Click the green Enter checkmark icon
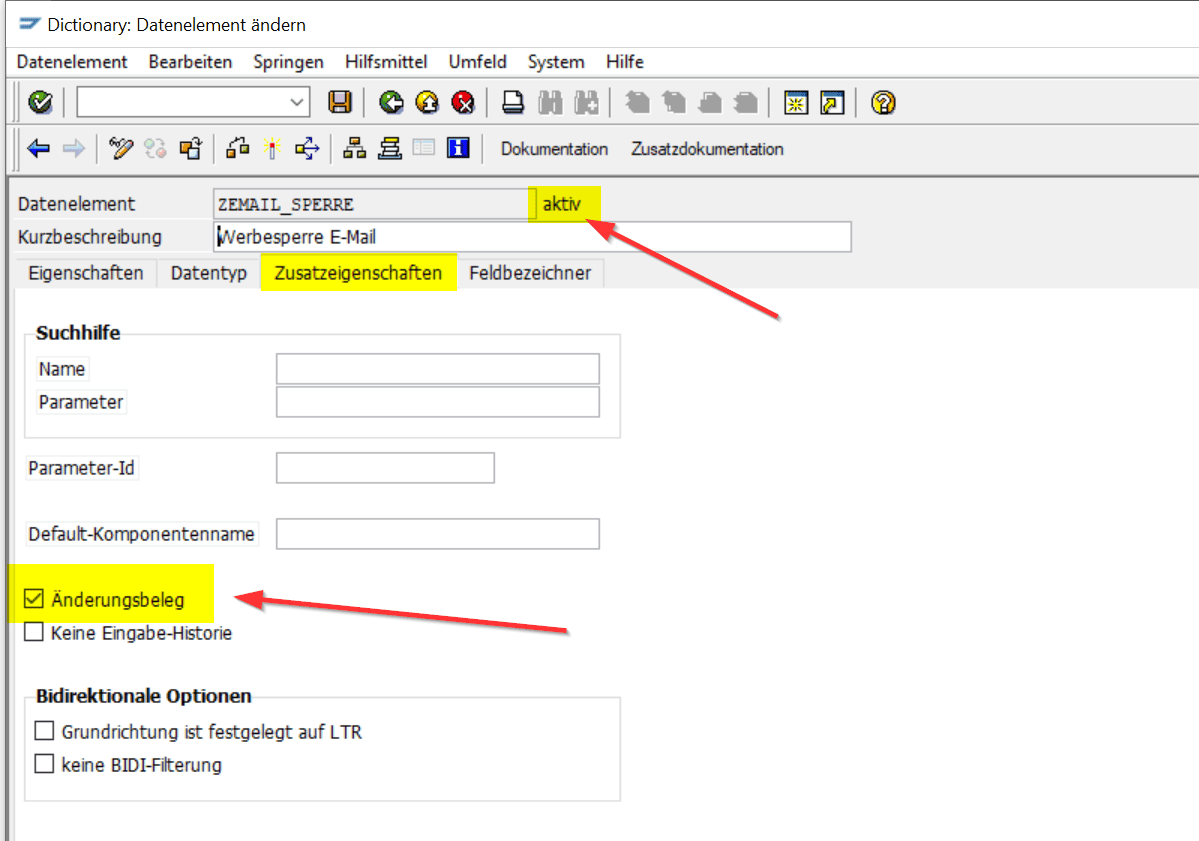This screenshot has width=1199, height=841. 41,102
